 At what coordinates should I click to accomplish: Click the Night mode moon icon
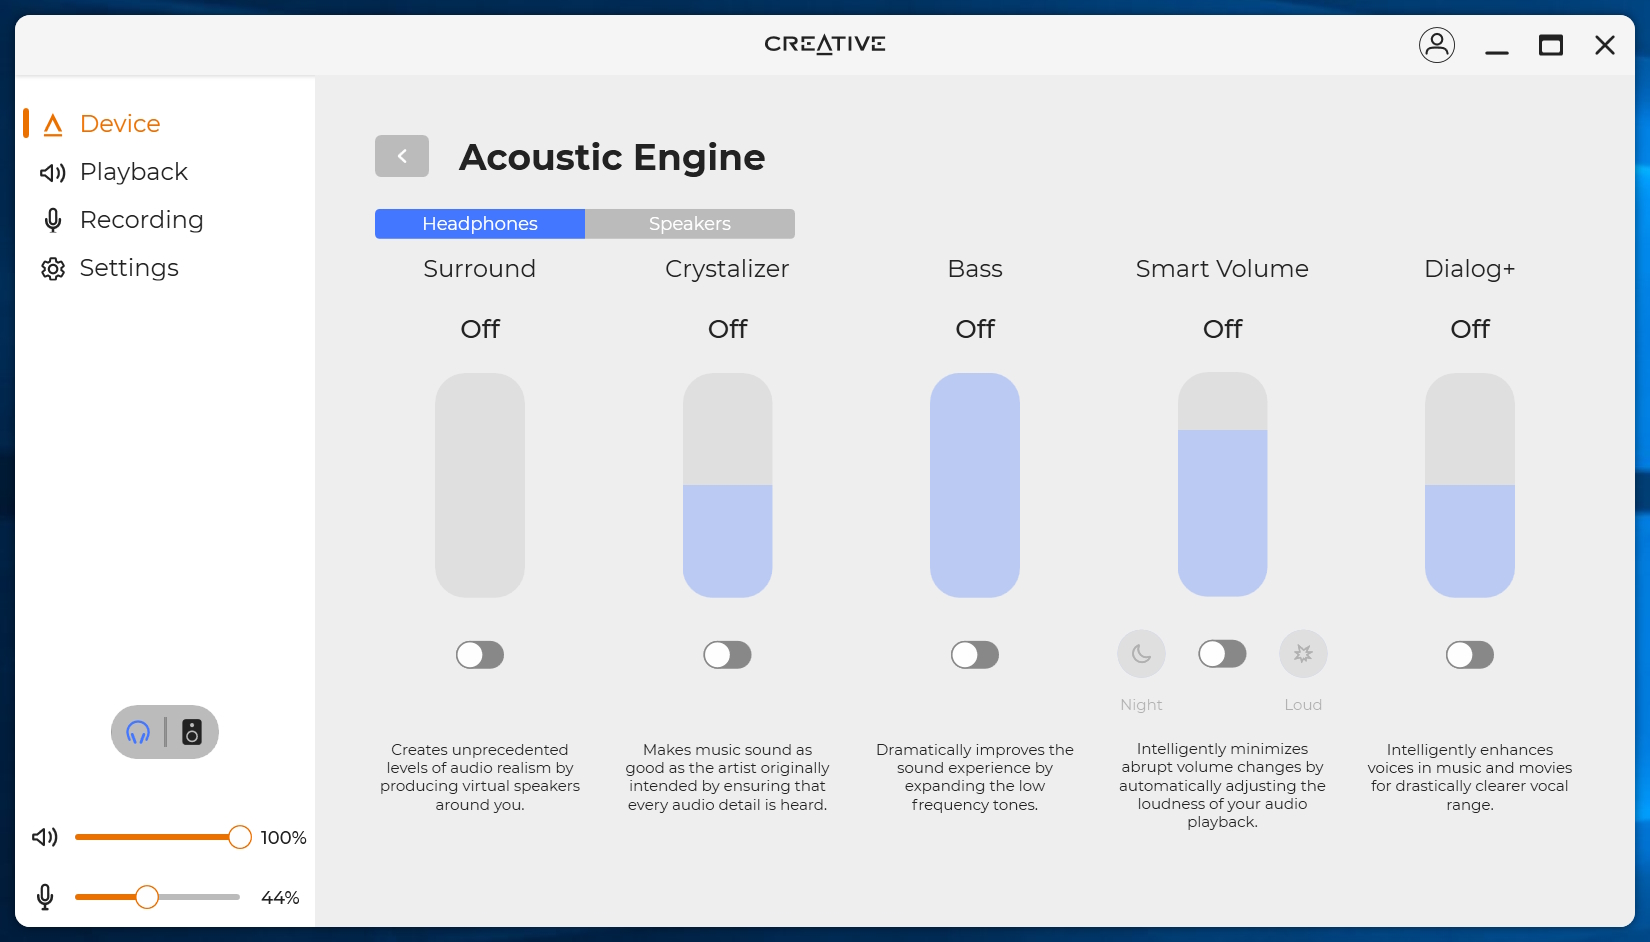click(1141, 654)
